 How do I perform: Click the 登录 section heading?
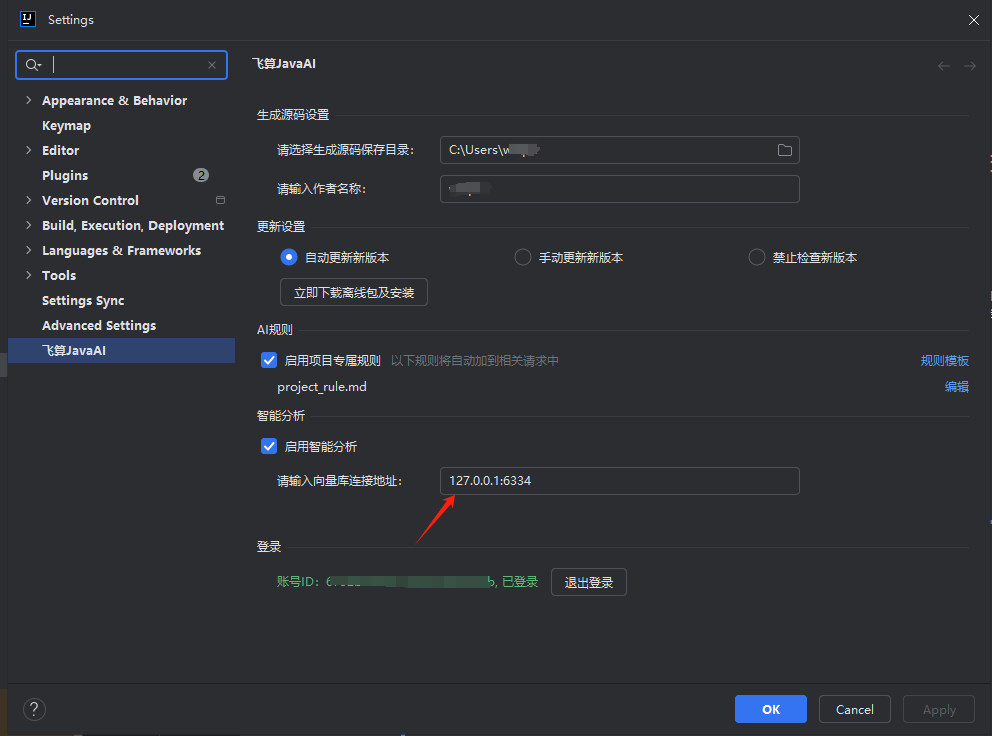click(x=269, y=547)
